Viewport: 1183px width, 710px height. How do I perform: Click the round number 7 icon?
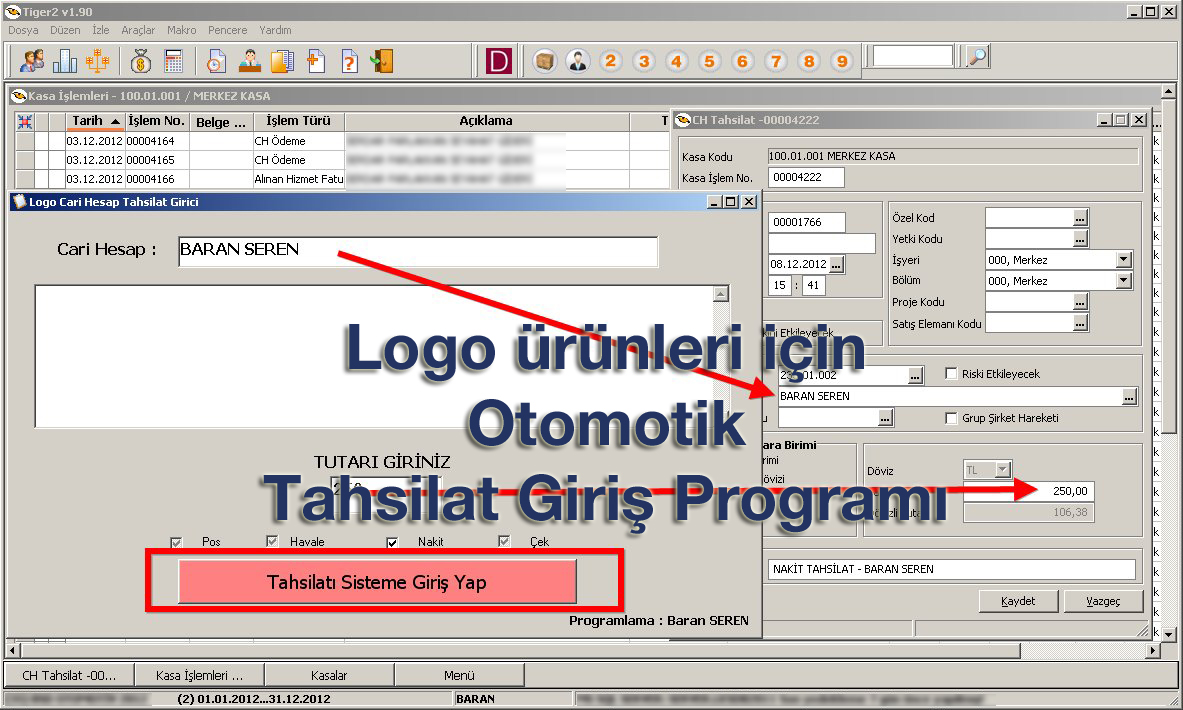pyautogui.click(x=776, y=61)
